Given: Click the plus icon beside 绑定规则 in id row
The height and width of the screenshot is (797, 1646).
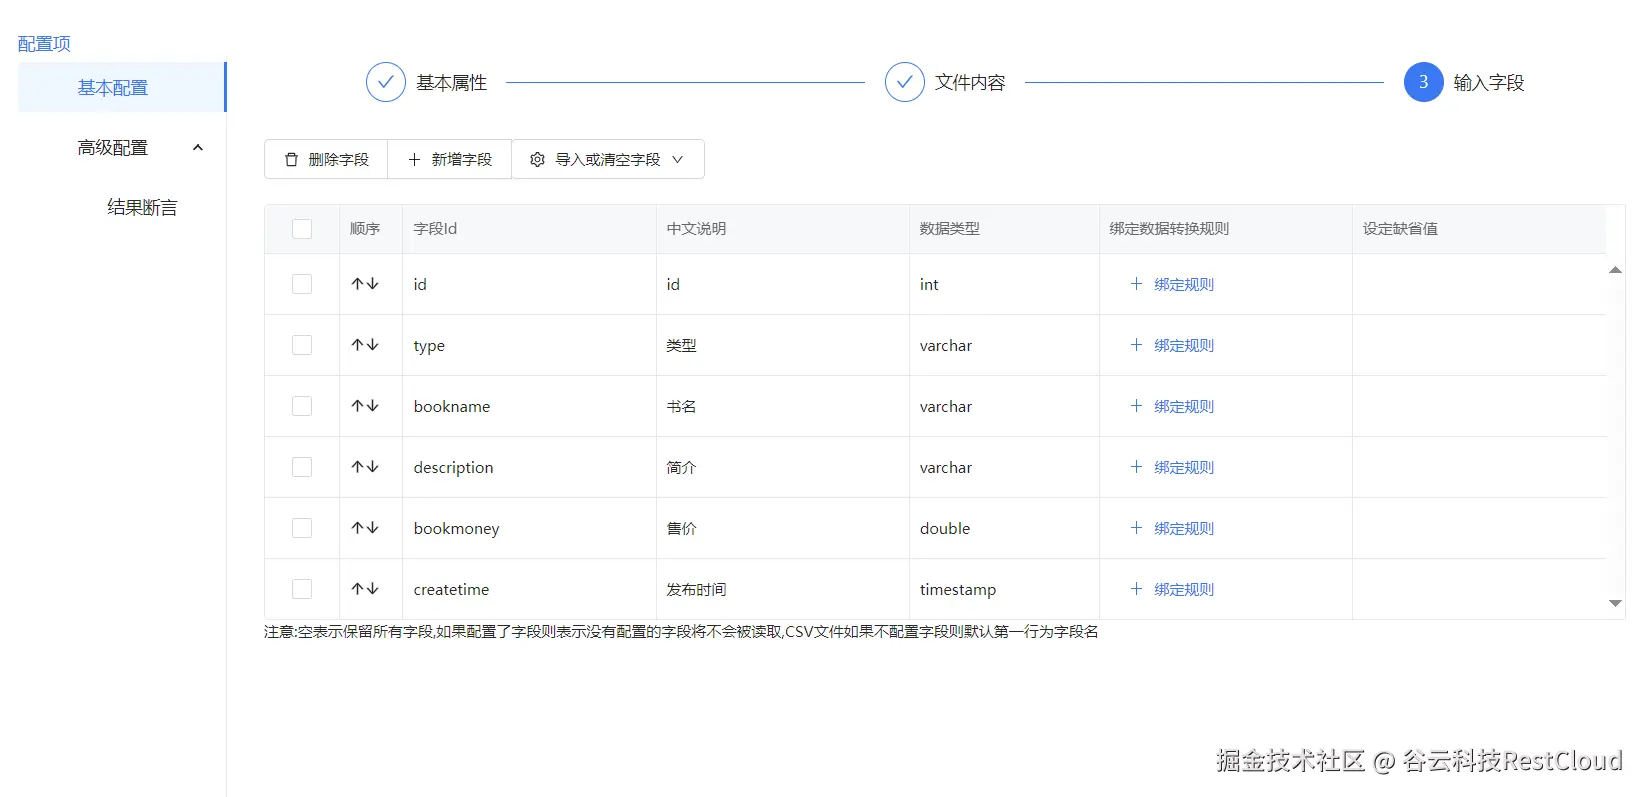Looking at the screenshot, I should coord(1136,284).
